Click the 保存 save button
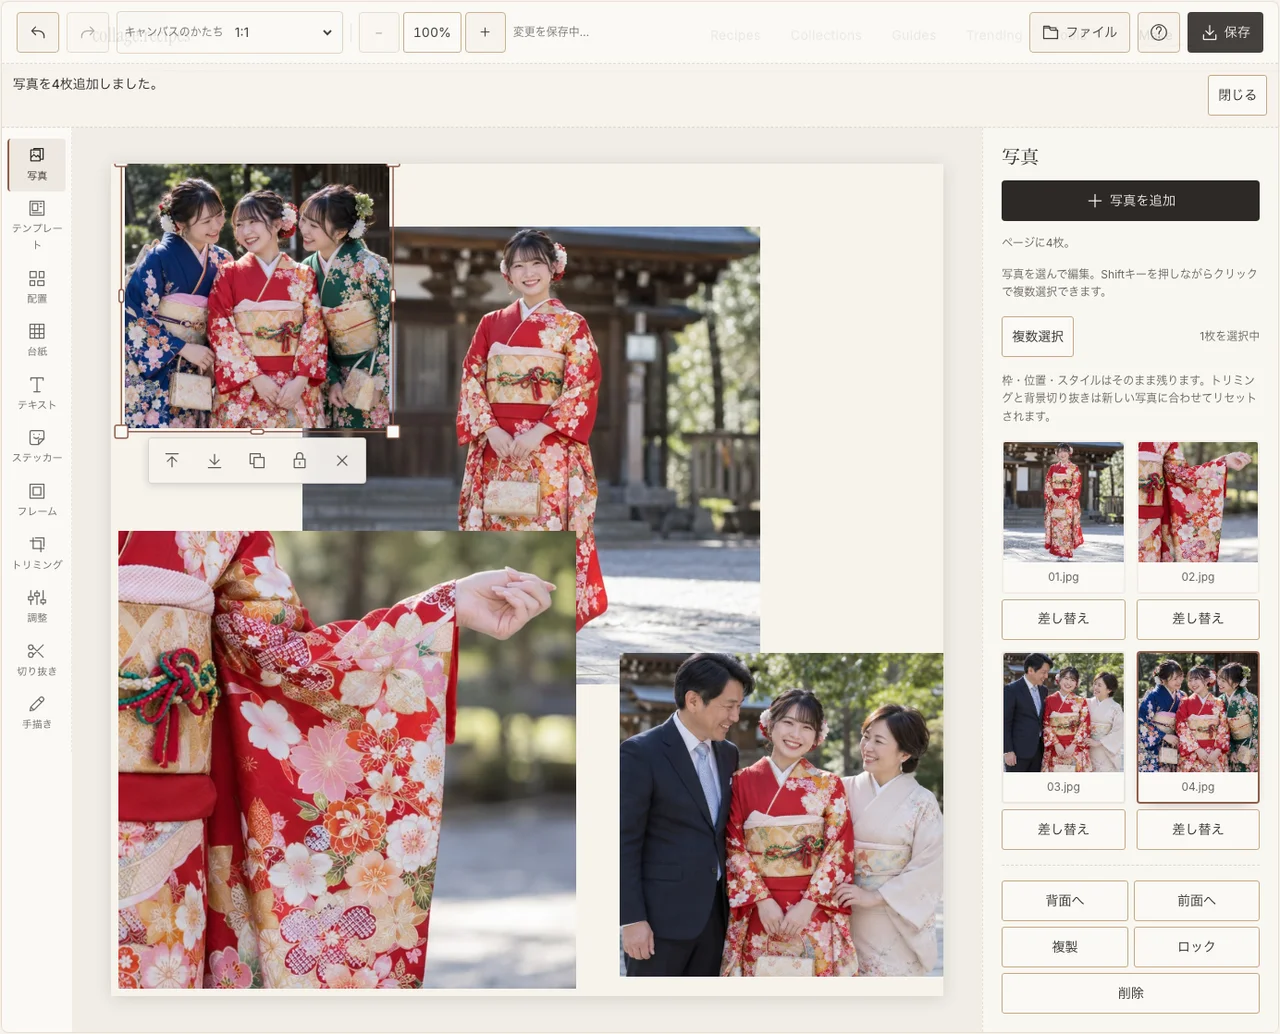The height and width of the screenshot is (1034, 1280). coord(1225,32)
